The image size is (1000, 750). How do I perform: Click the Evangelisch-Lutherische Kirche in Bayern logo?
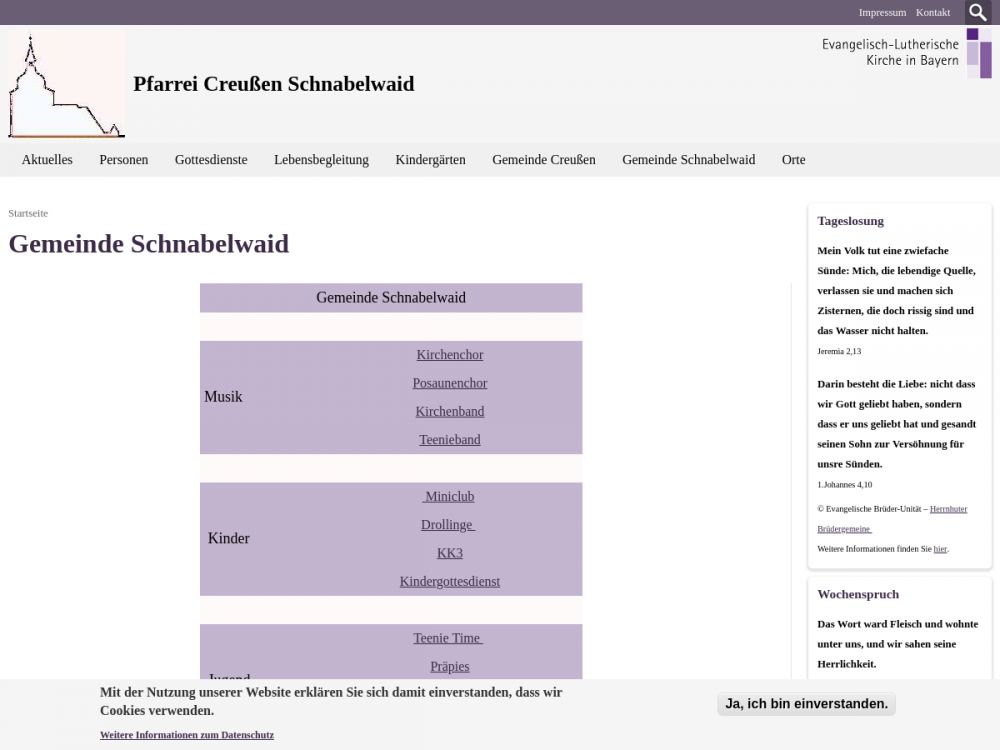[x=906, y=53]
